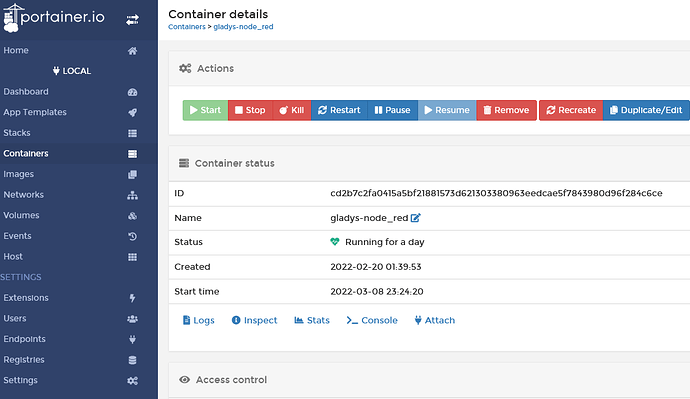Click the edit container name pencil icon
The image size is (690, 399).
415,218
